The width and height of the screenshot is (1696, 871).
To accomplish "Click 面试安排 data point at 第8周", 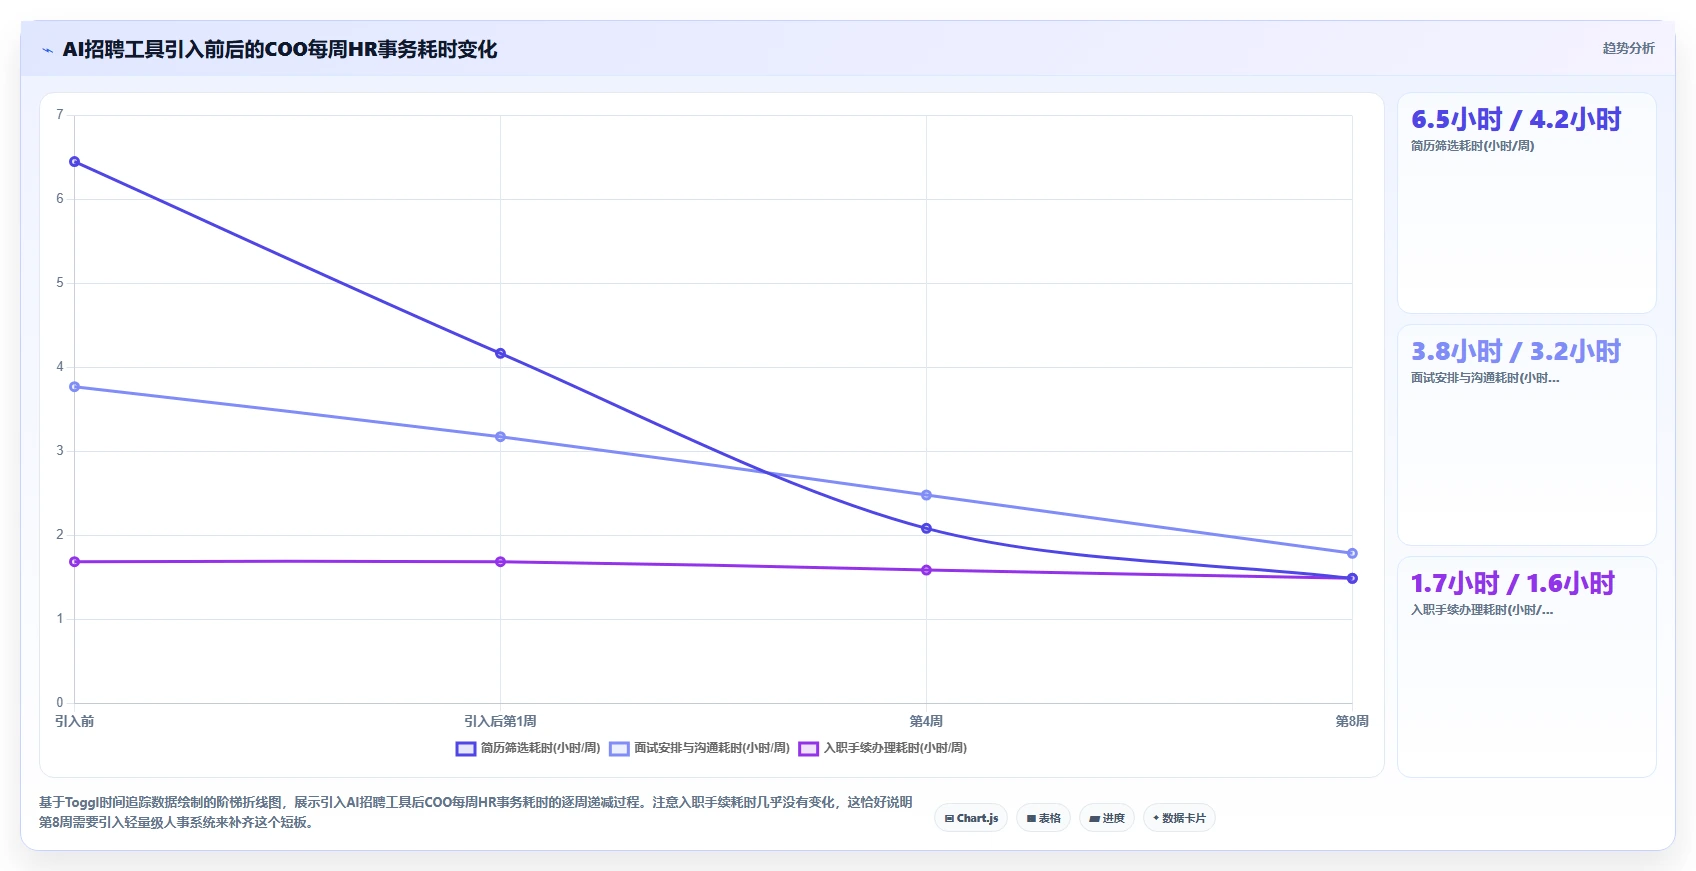I will 1352,553.
